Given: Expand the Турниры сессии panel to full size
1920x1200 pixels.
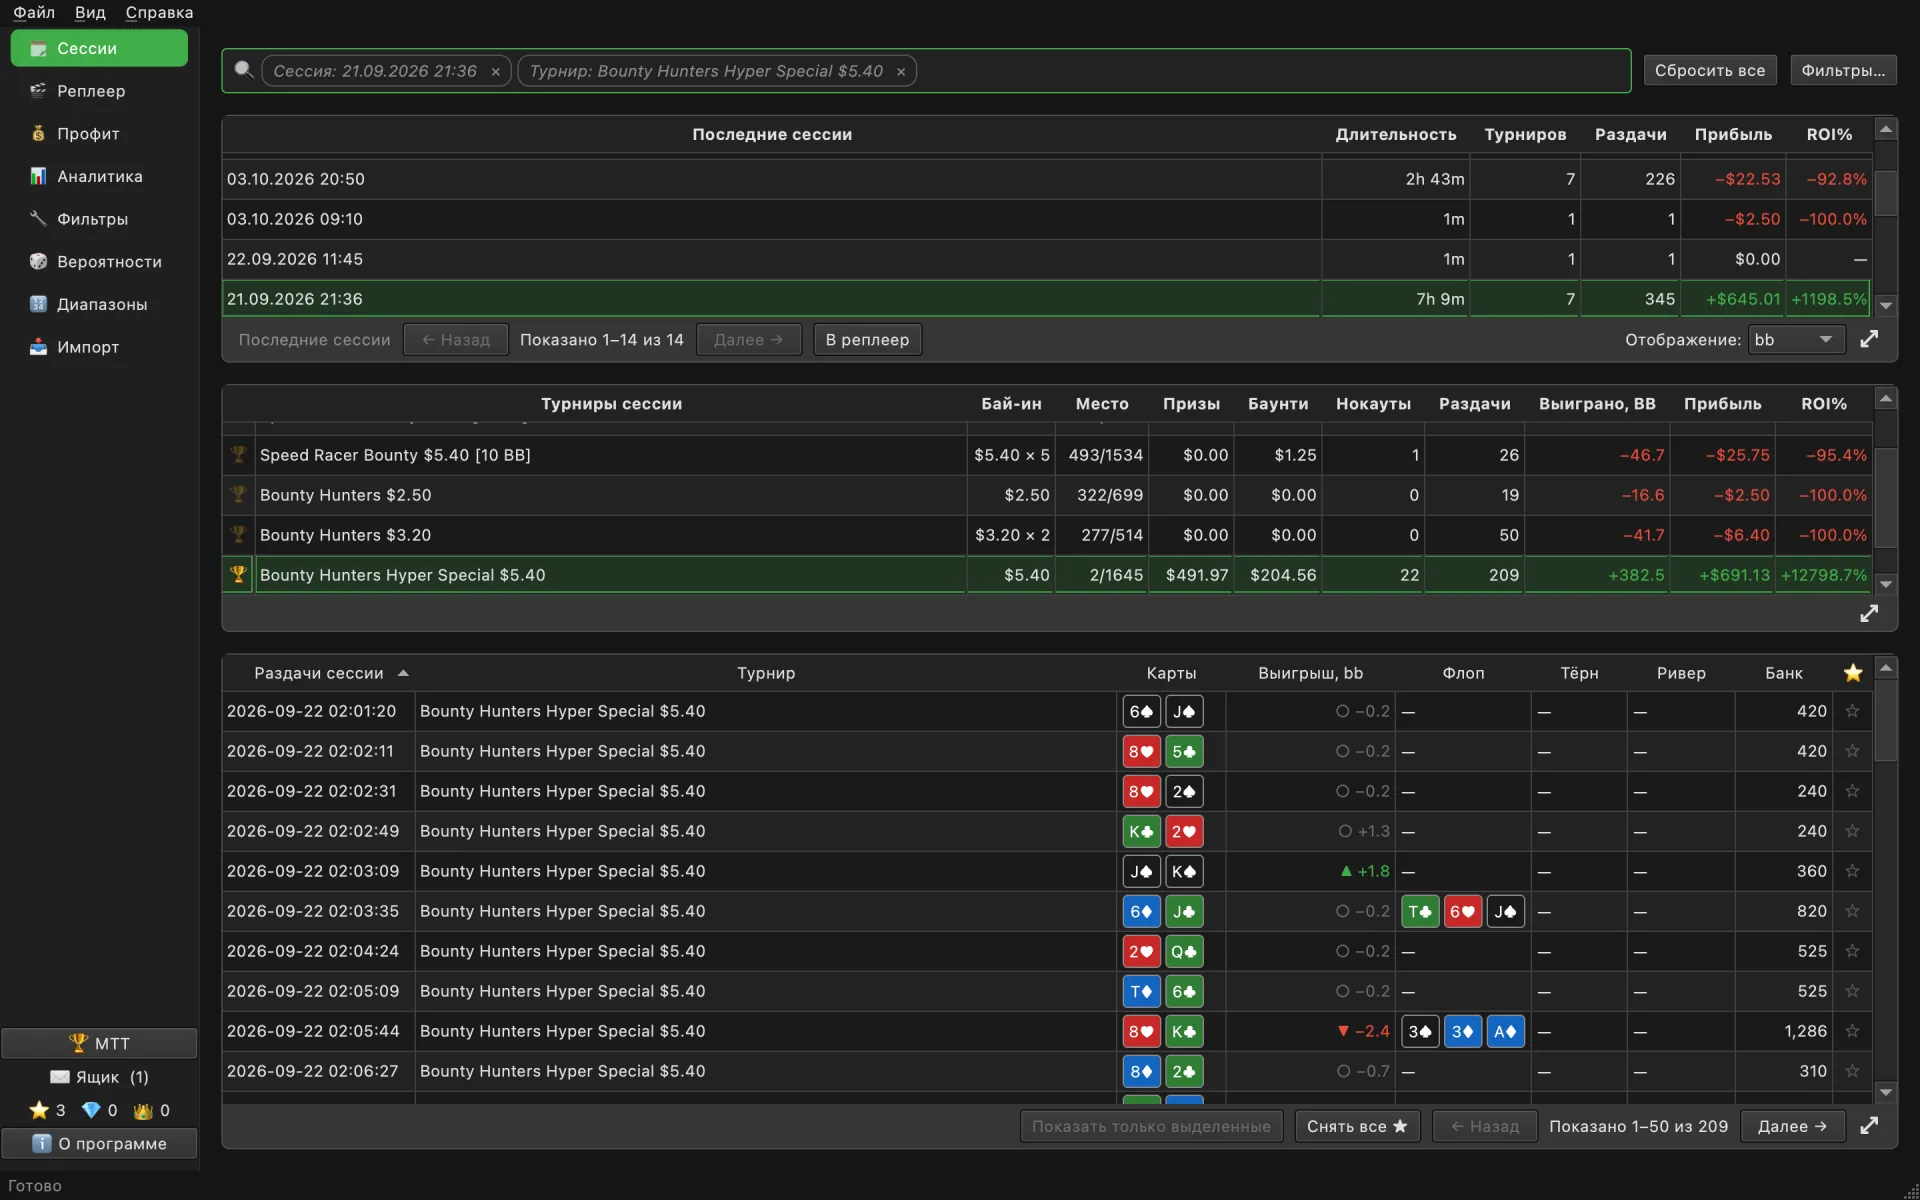Looking at the screenshot, I should [1869, 613].
